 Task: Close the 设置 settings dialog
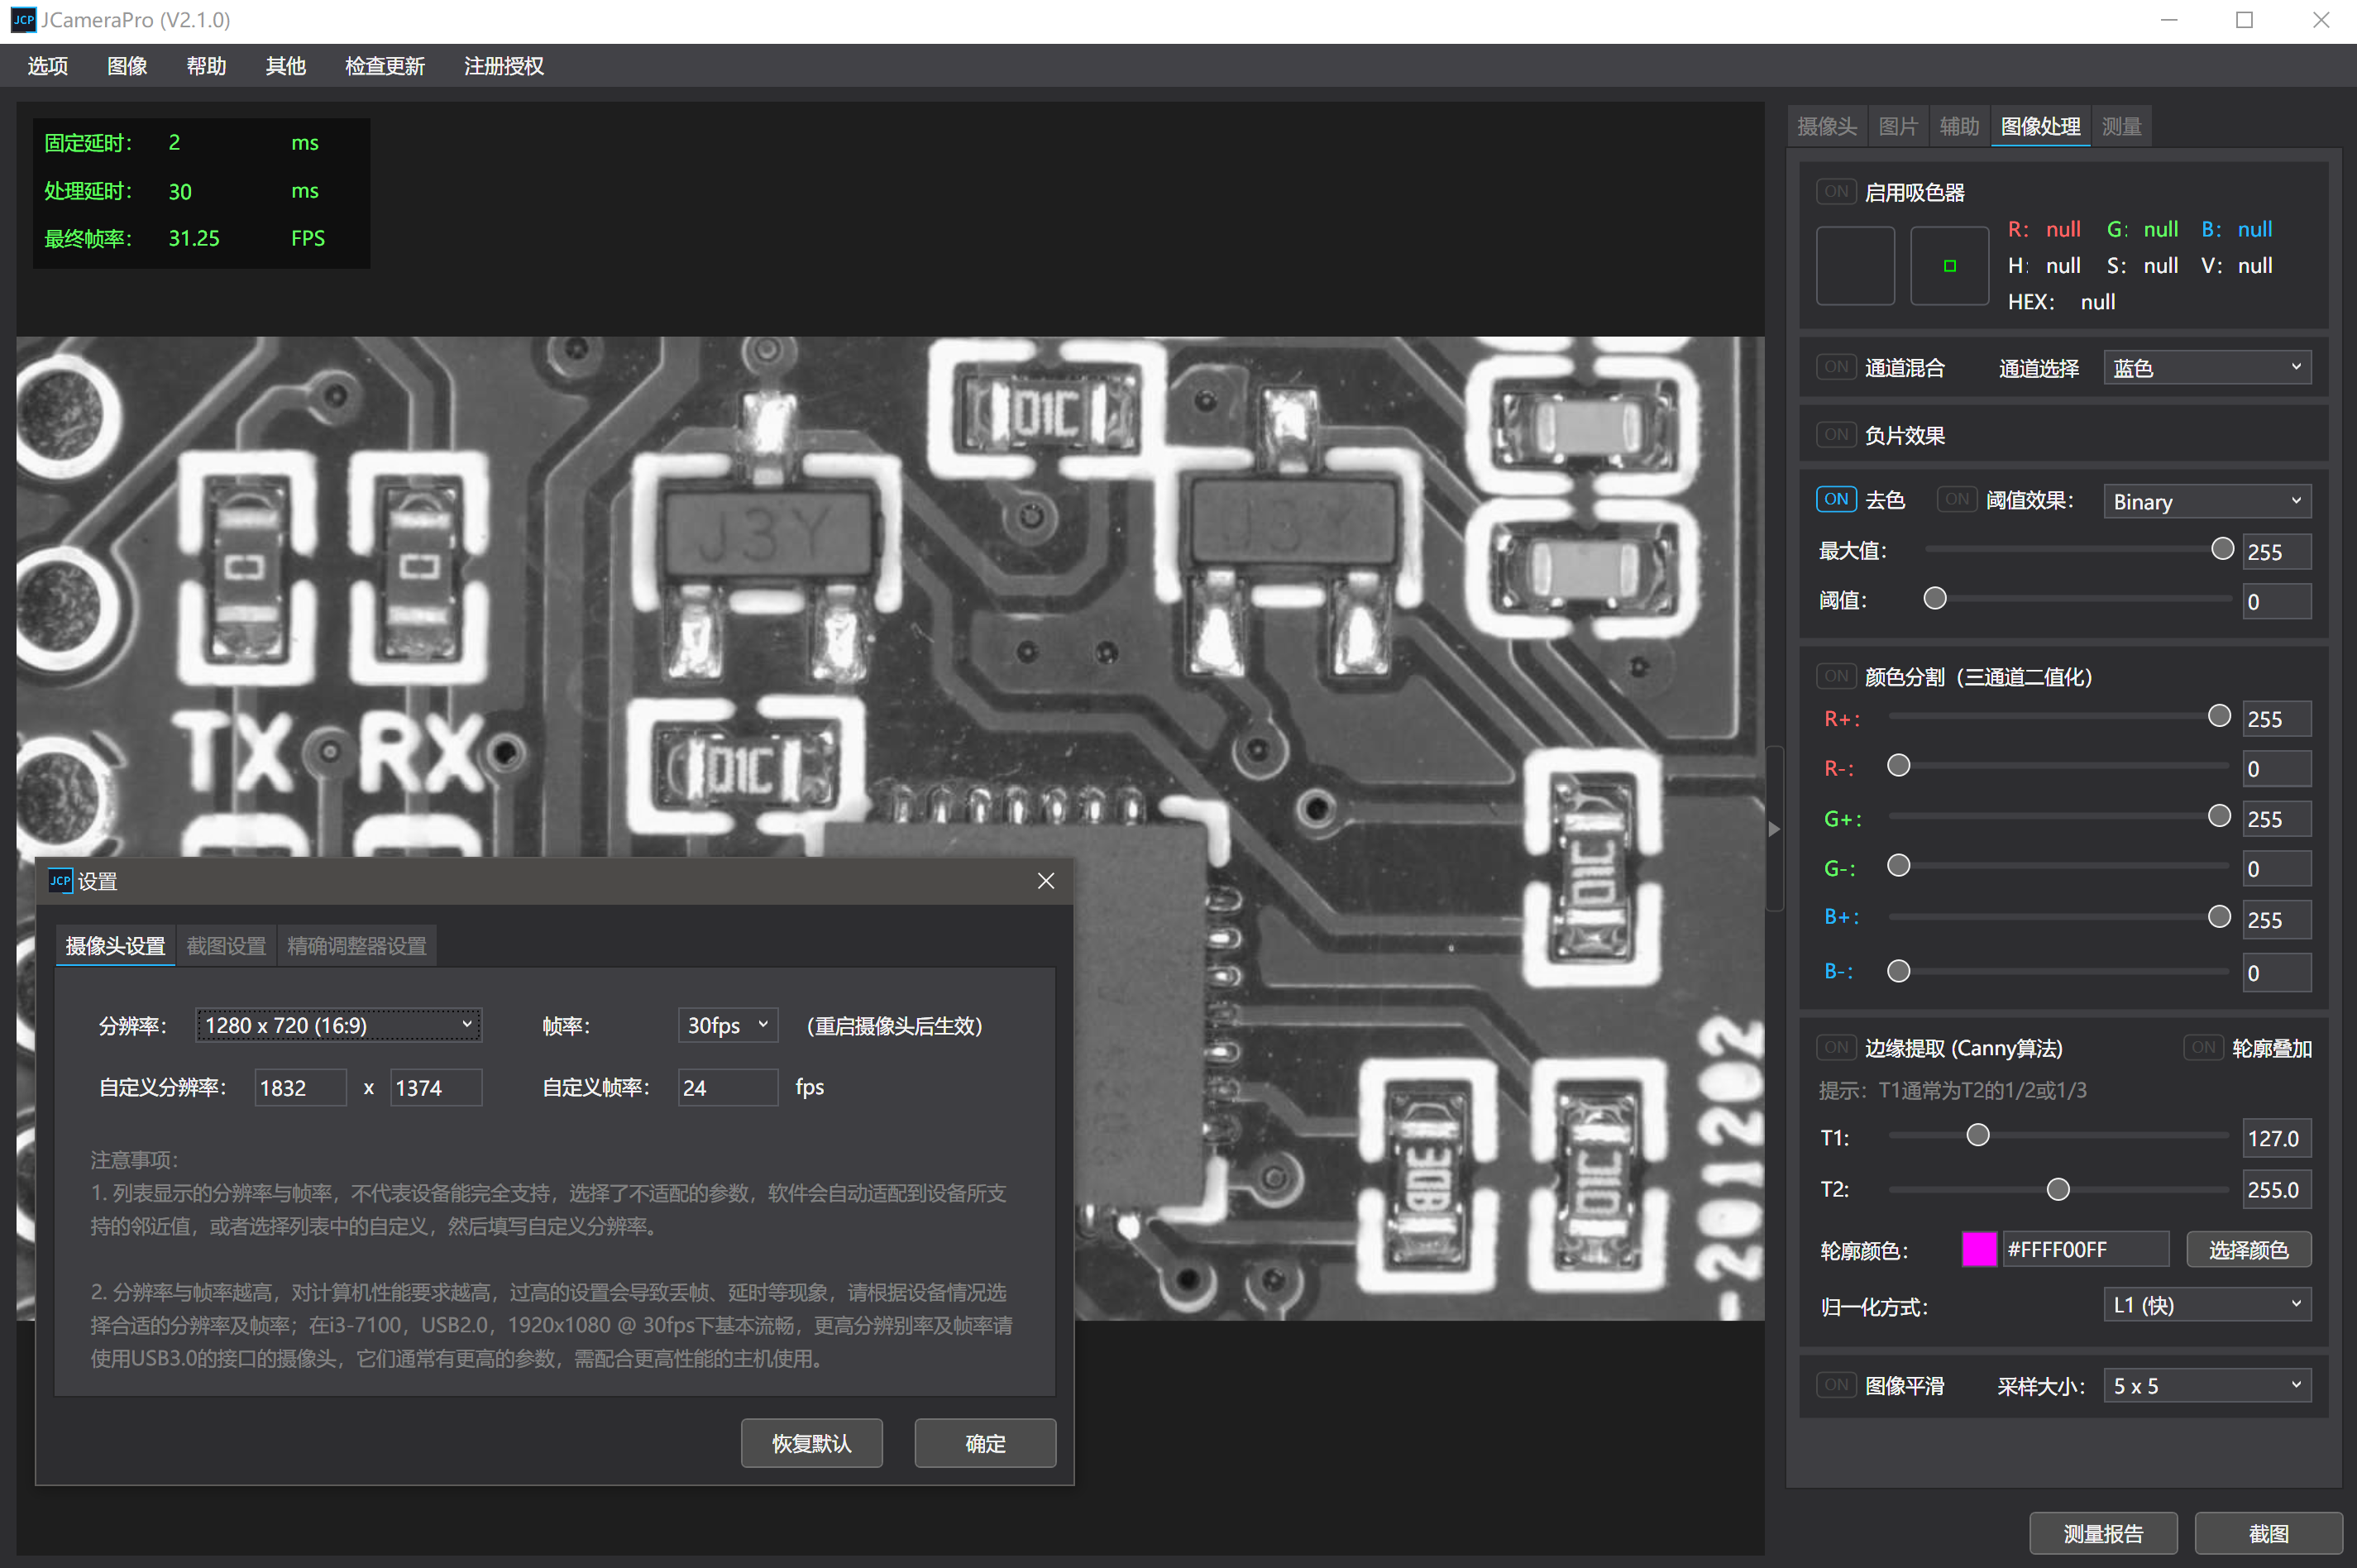coord(1045,881)
